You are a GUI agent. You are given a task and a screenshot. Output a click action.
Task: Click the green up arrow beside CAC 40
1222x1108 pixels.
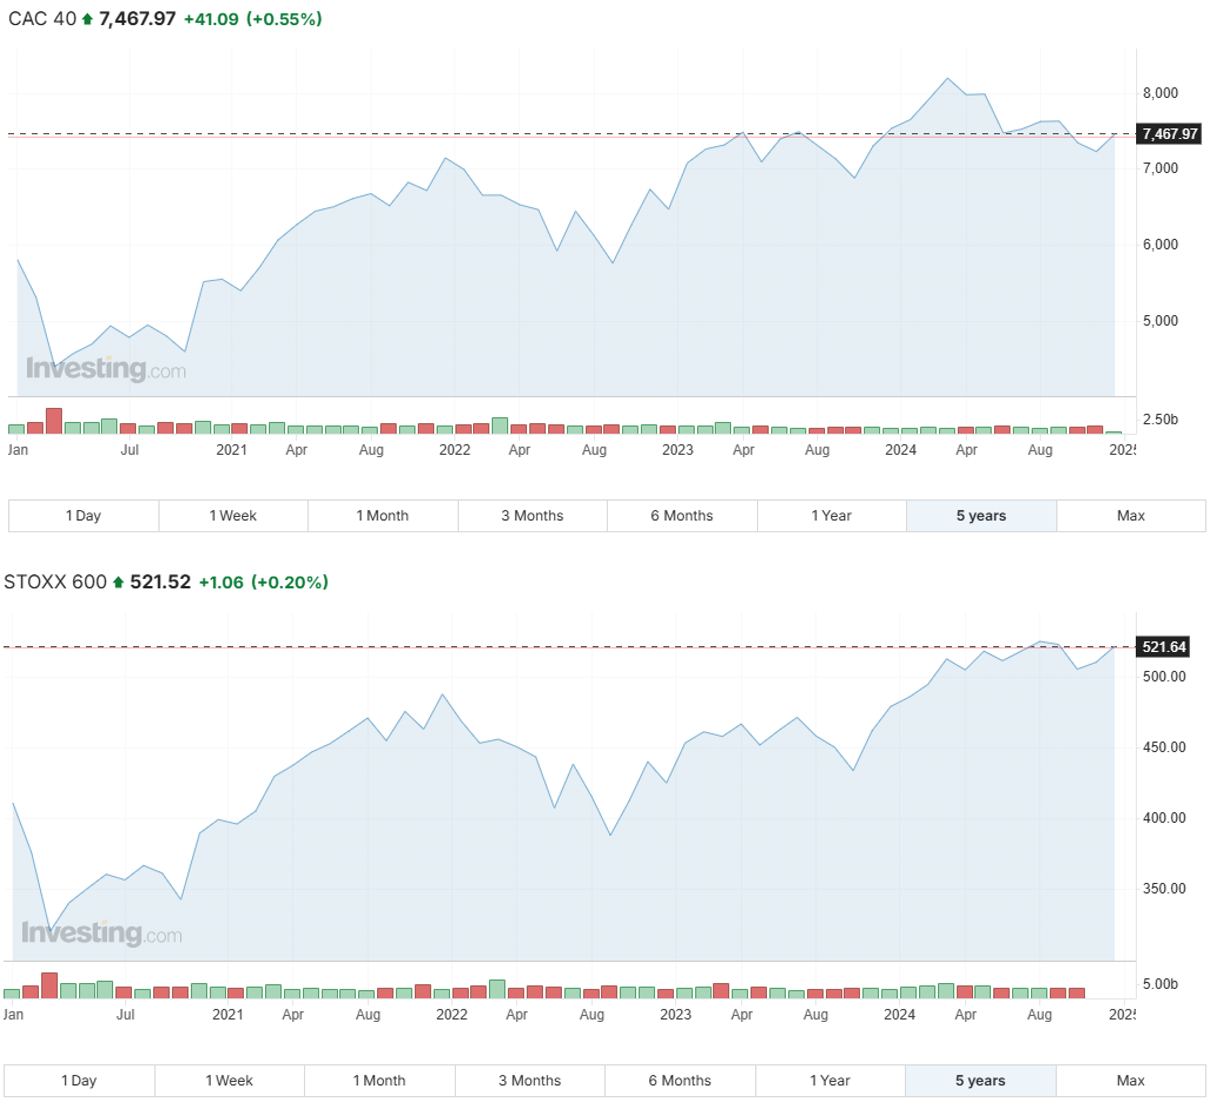pos(87,19)
